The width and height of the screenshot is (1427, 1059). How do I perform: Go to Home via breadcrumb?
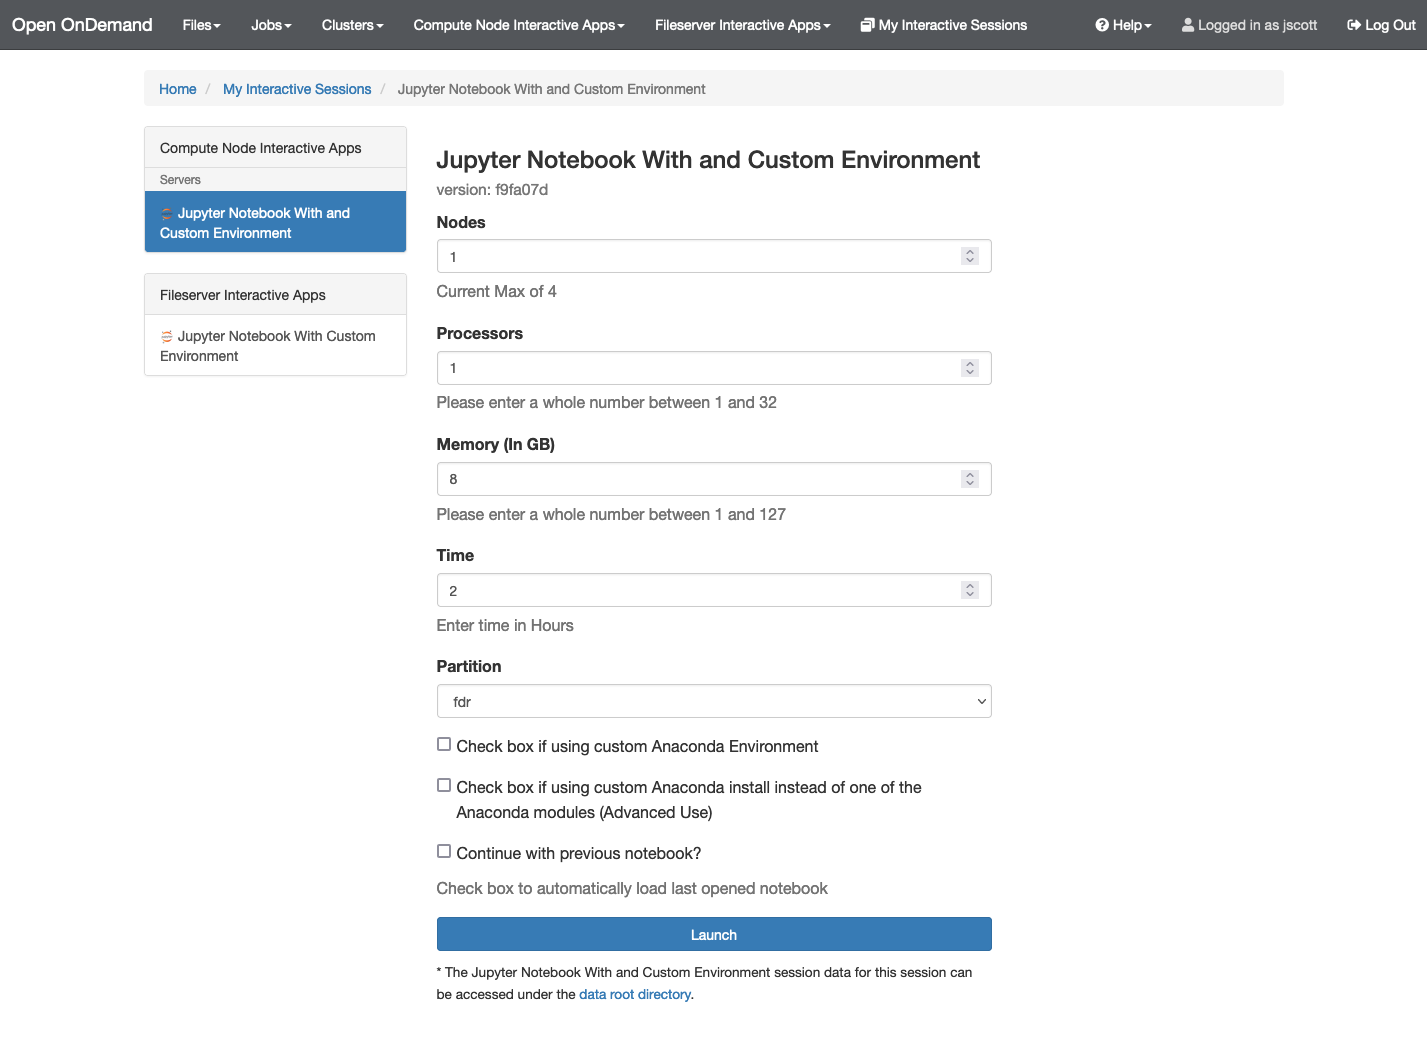[x=178, y=89]
